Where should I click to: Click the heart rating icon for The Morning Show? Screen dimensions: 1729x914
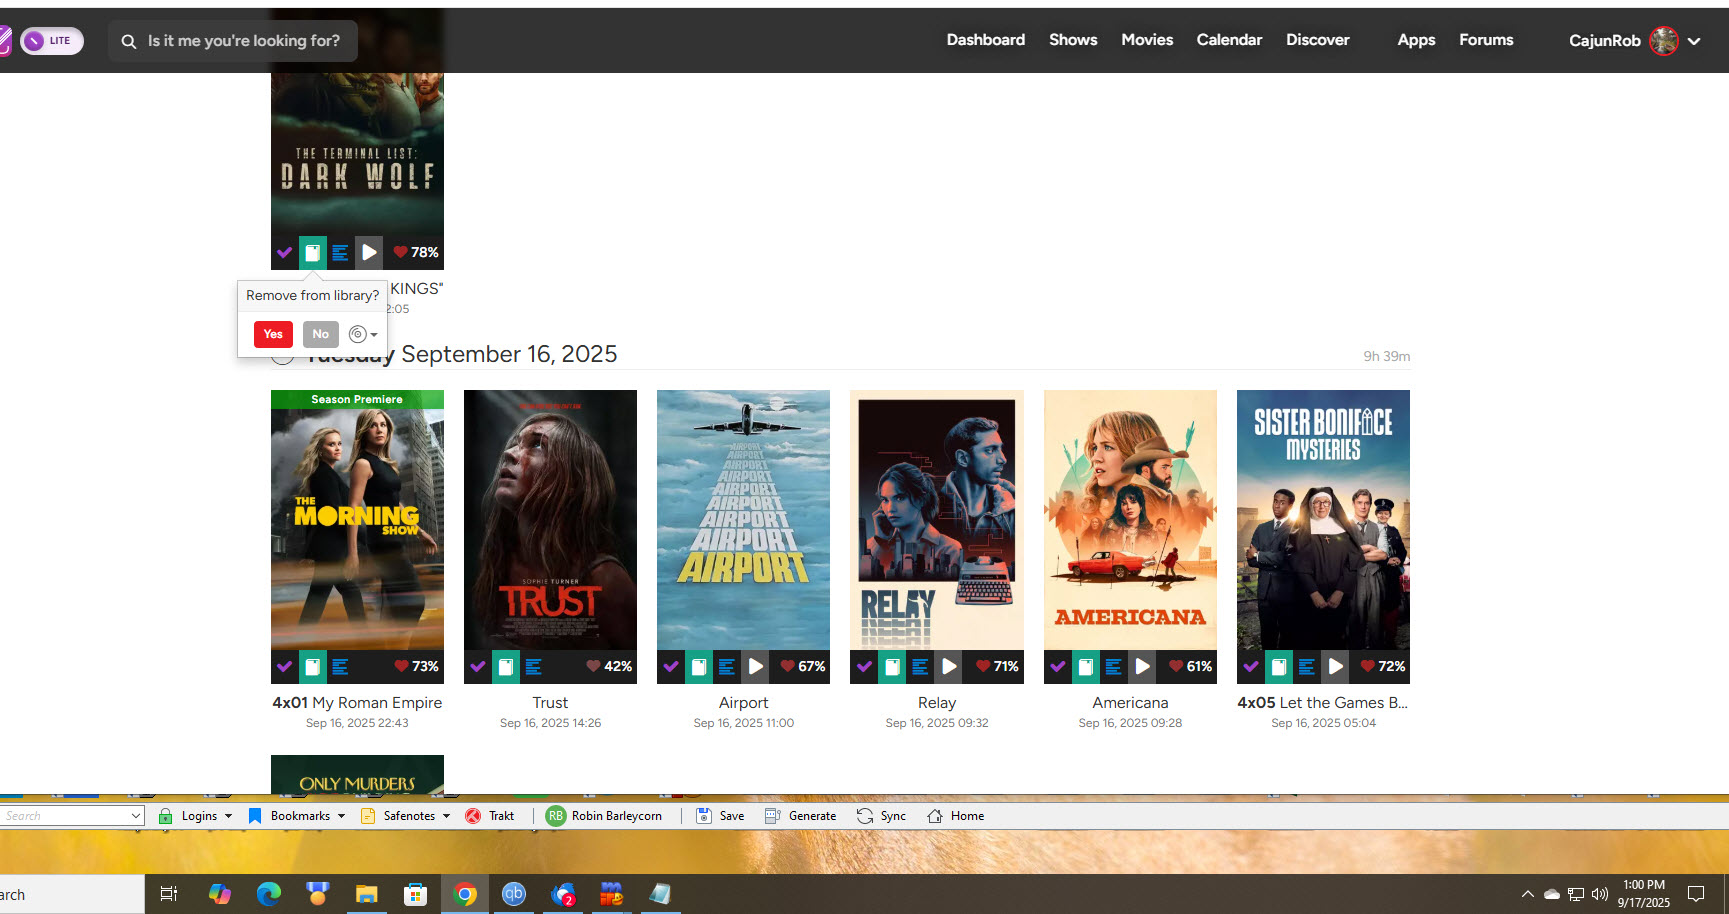click(x=401, y=666)
